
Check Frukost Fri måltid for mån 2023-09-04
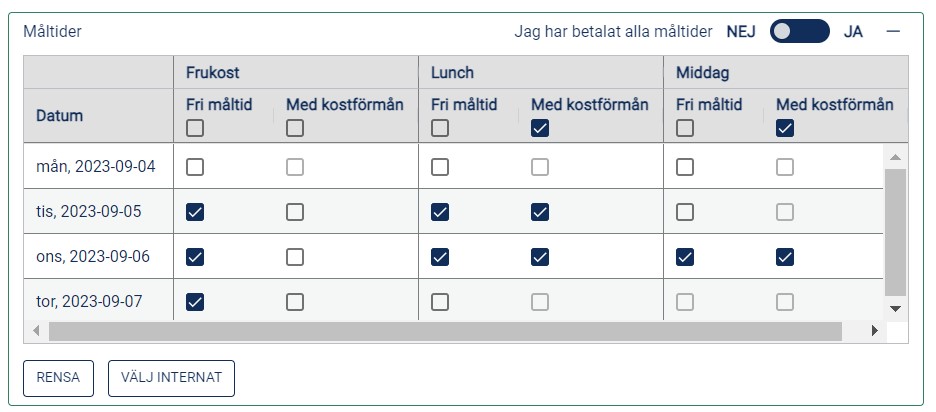pos(195,167)
